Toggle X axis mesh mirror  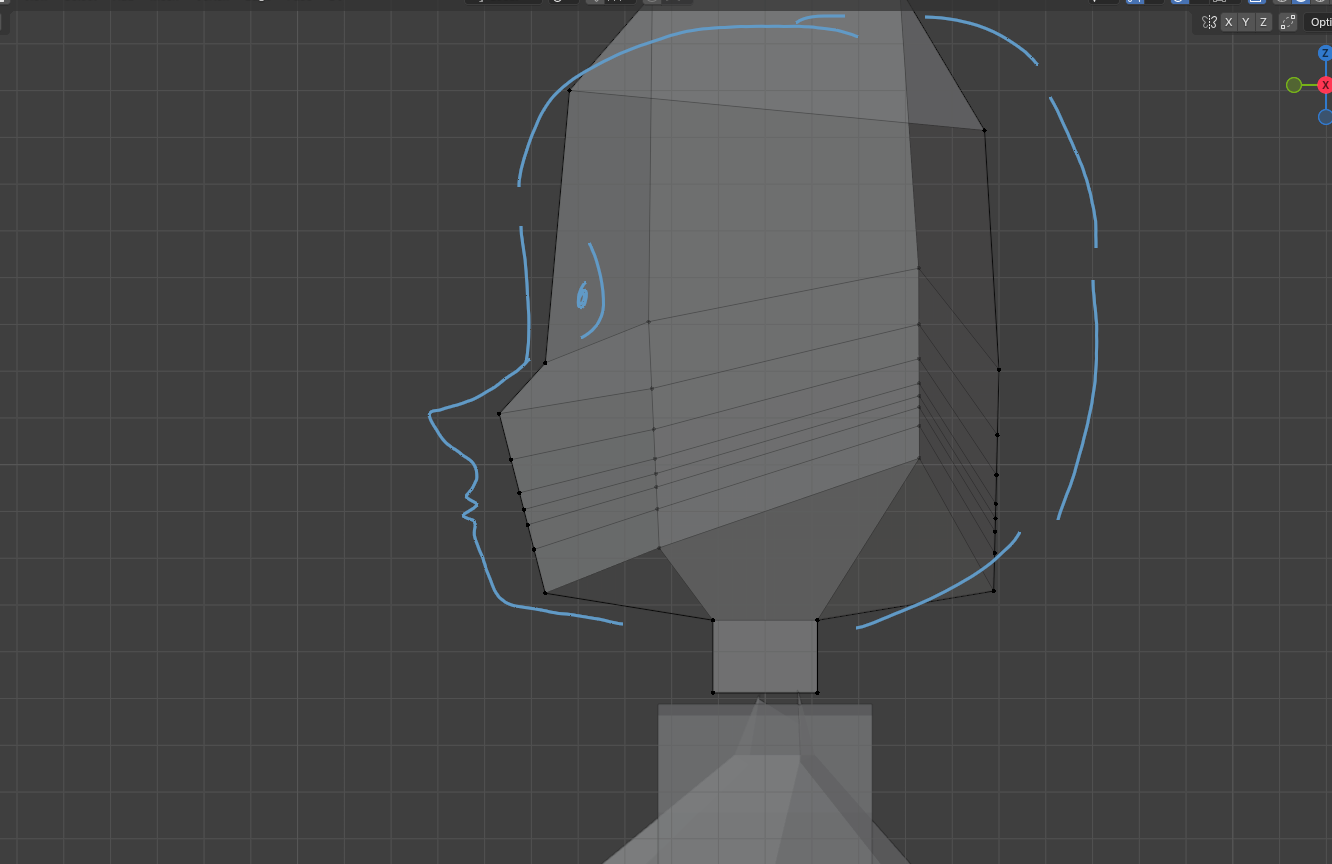1229,22
